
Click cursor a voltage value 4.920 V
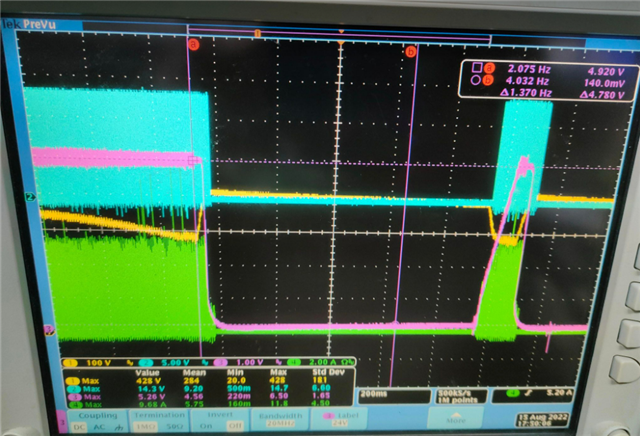pos(606,72)
